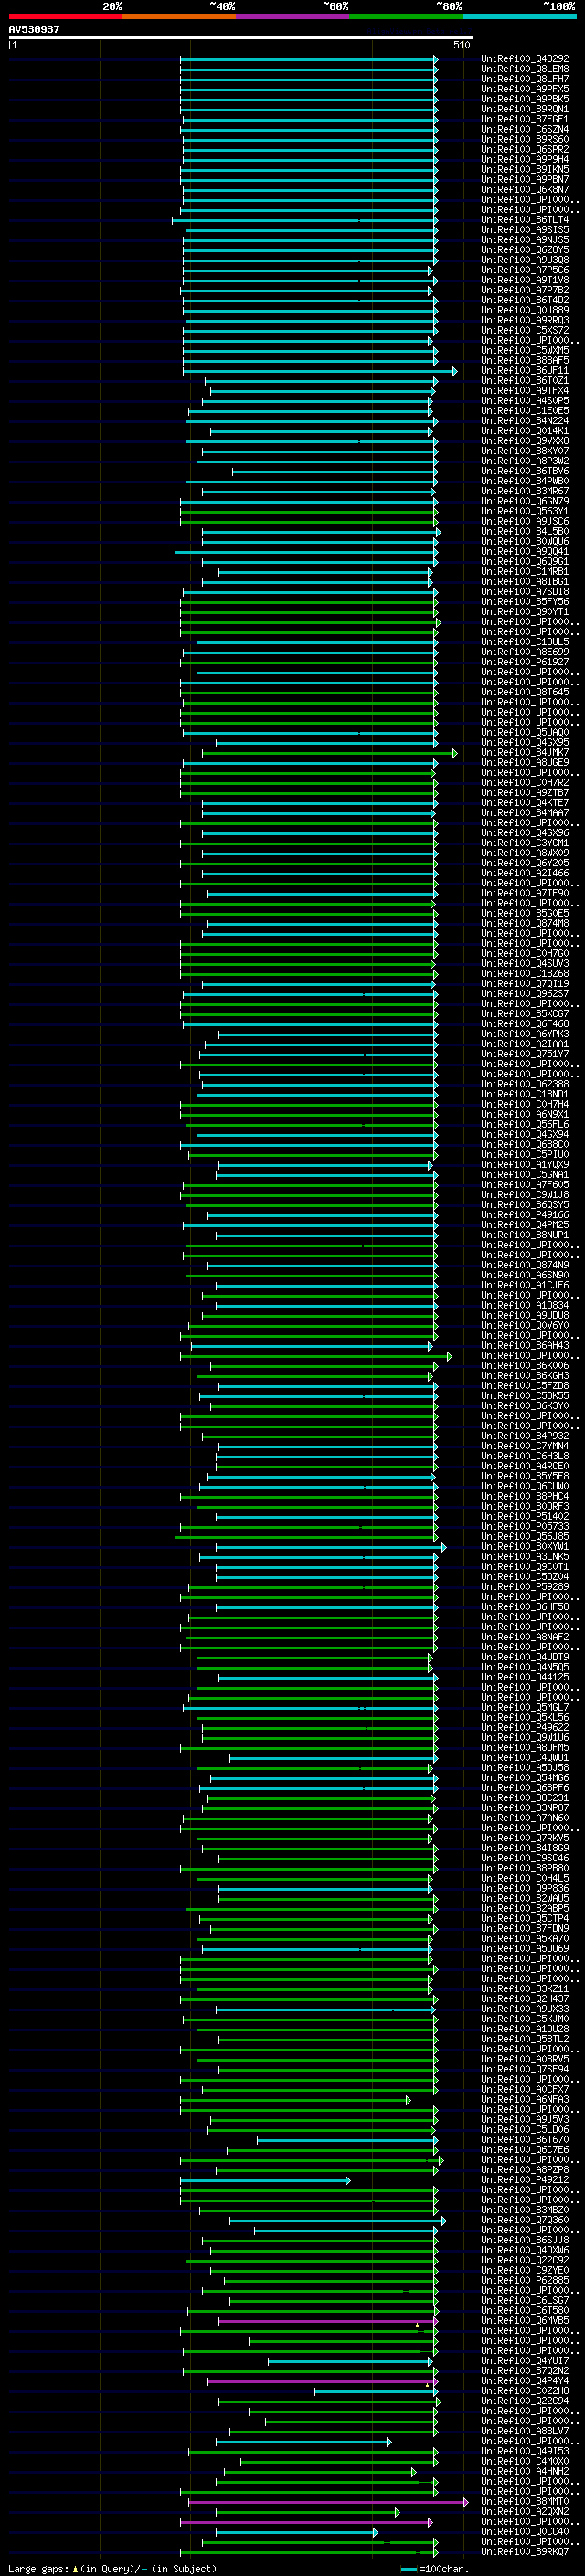Open hit UniRef100_Q8LEM8

click(525, 69)
